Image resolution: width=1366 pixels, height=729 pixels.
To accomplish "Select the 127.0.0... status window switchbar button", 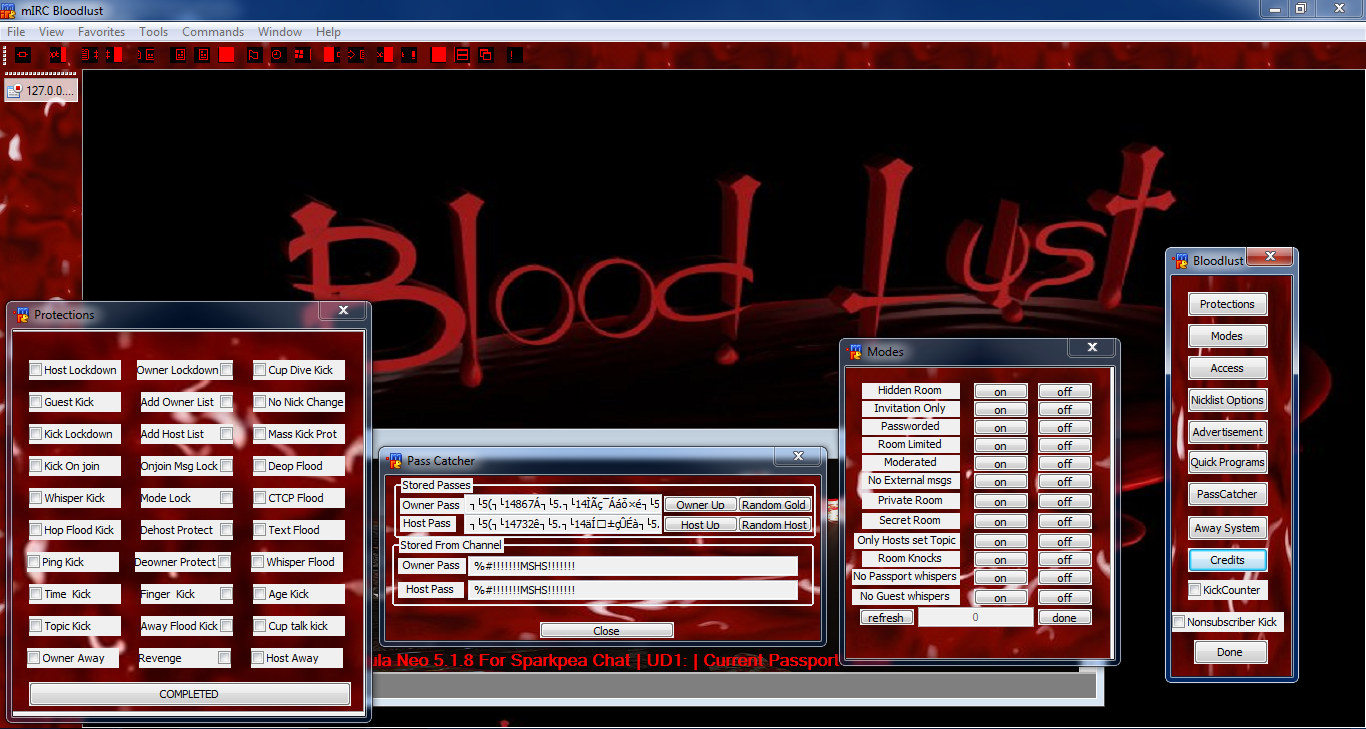I will click(x=41, y=91).
